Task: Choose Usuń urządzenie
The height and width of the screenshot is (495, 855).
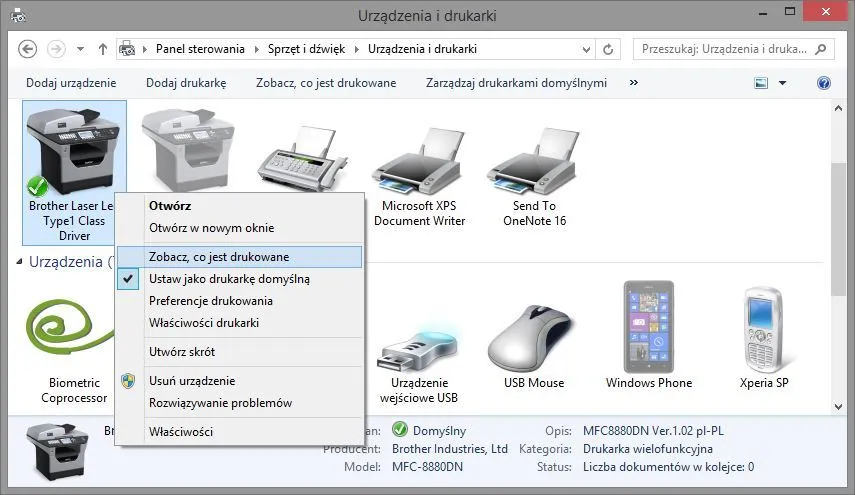Action: (240, 381)
